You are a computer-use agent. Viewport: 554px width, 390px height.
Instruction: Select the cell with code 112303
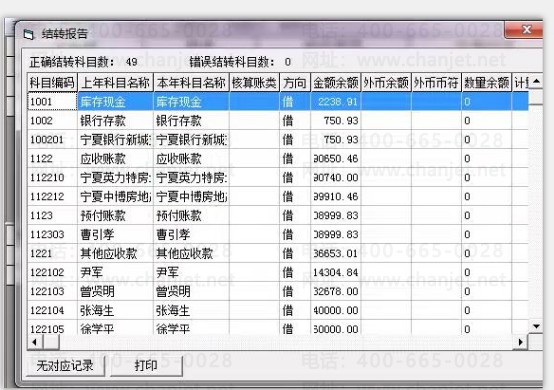coord(52,235)
